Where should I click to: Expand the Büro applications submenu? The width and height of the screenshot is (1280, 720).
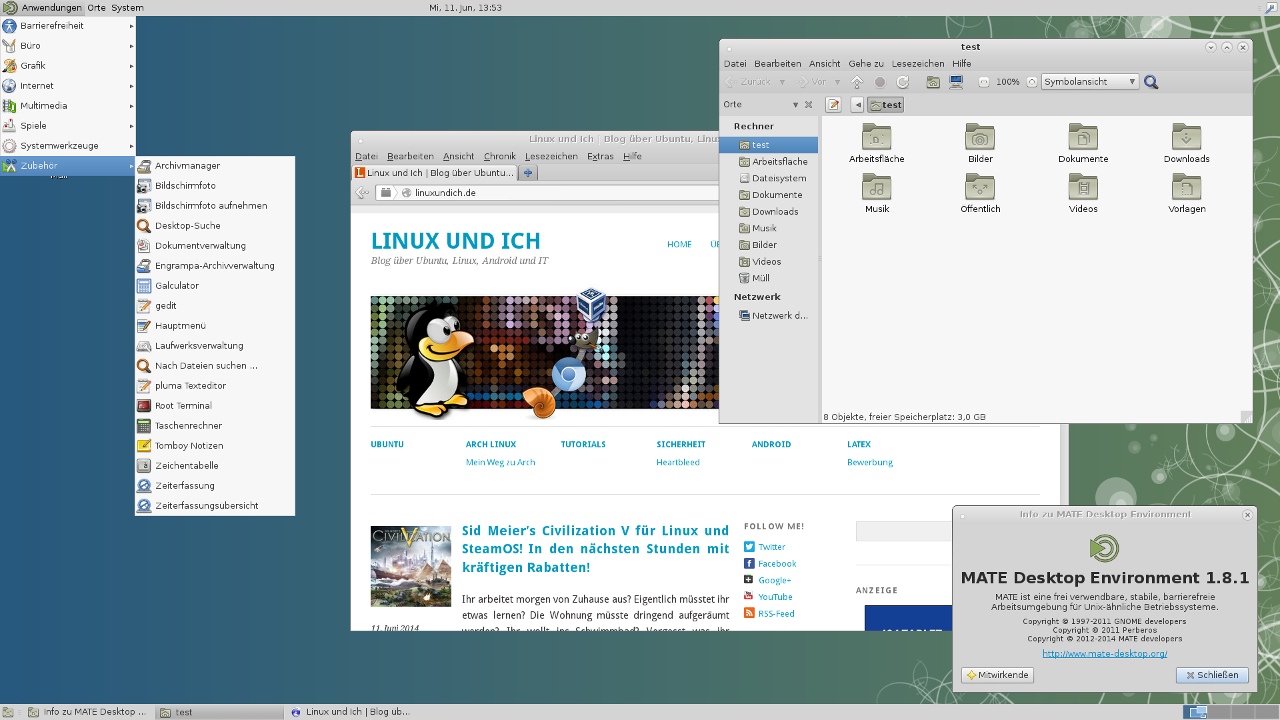click(68, 45)
